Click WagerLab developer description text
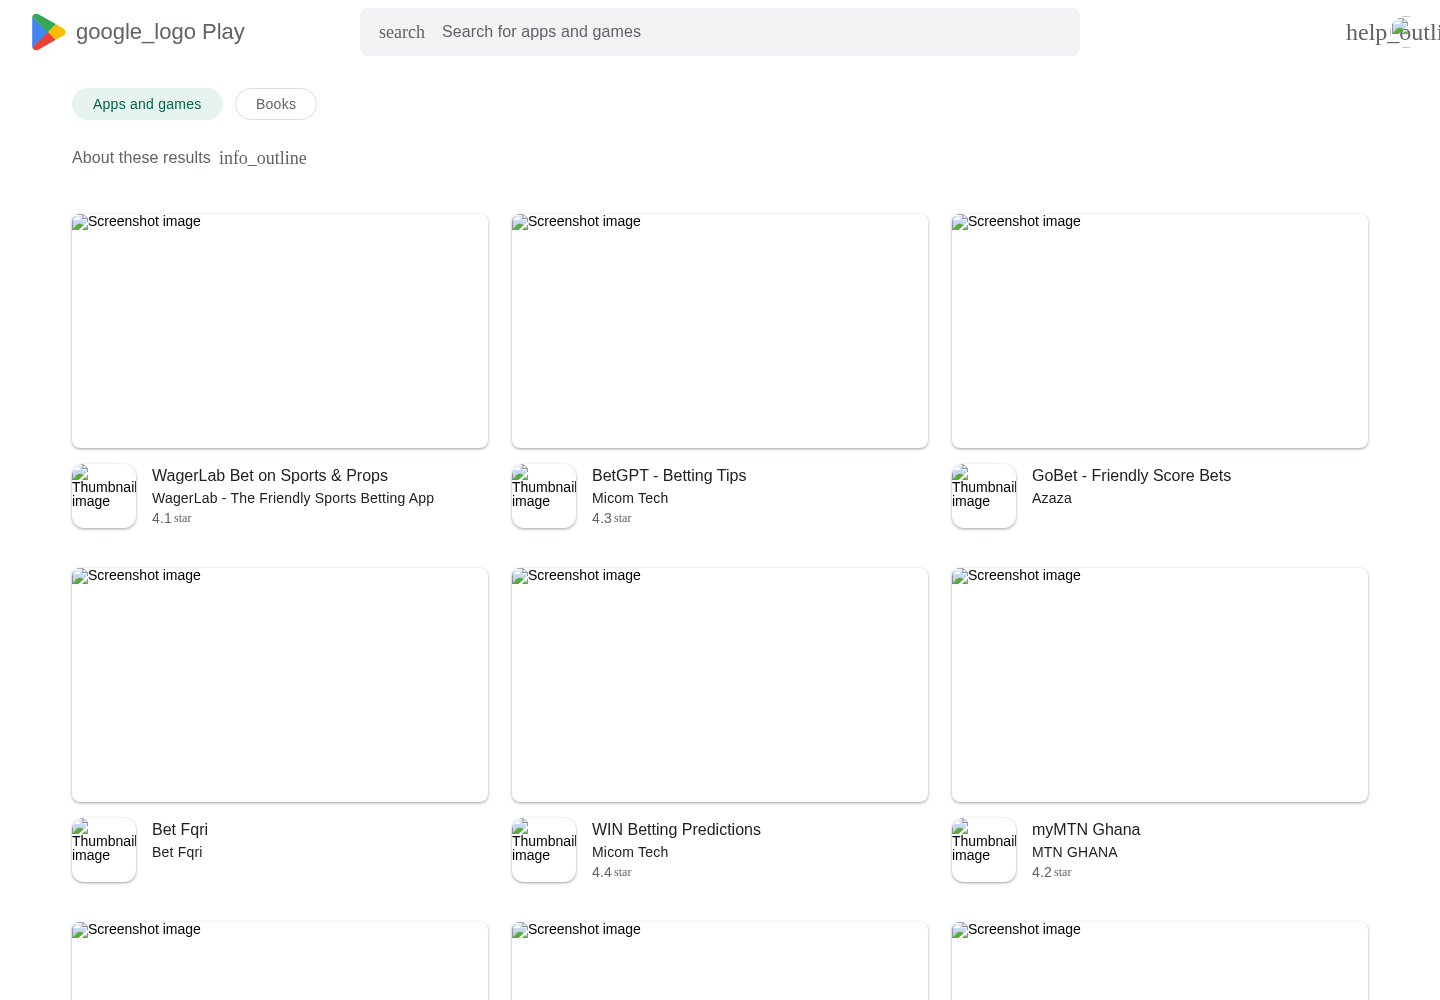Viewport: 1440px width, 1000px height. pos(293,498)
